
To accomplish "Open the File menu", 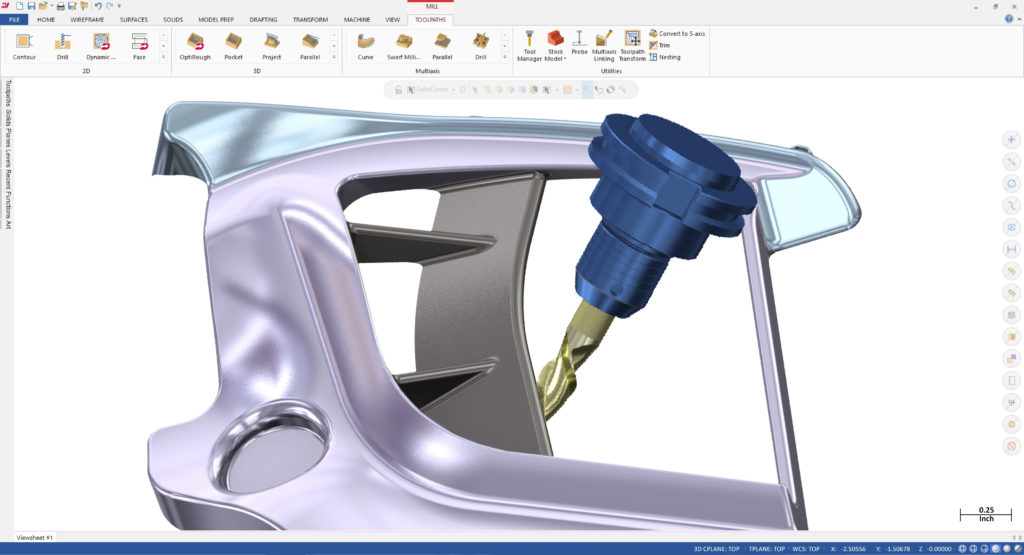I will tap(14, 20).
